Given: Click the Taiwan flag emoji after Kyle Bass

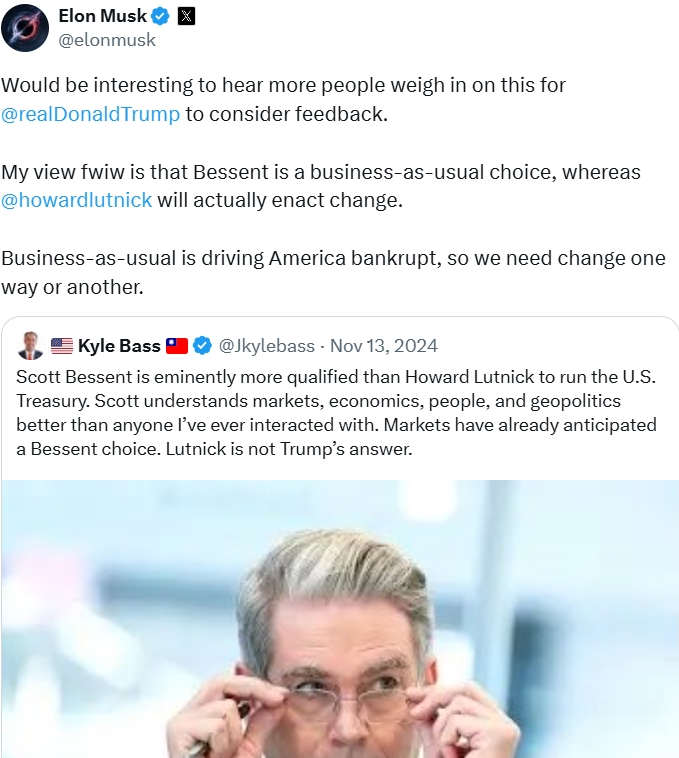Looking at the screenshot, I should pyautogui.click(x=176, y=346).
